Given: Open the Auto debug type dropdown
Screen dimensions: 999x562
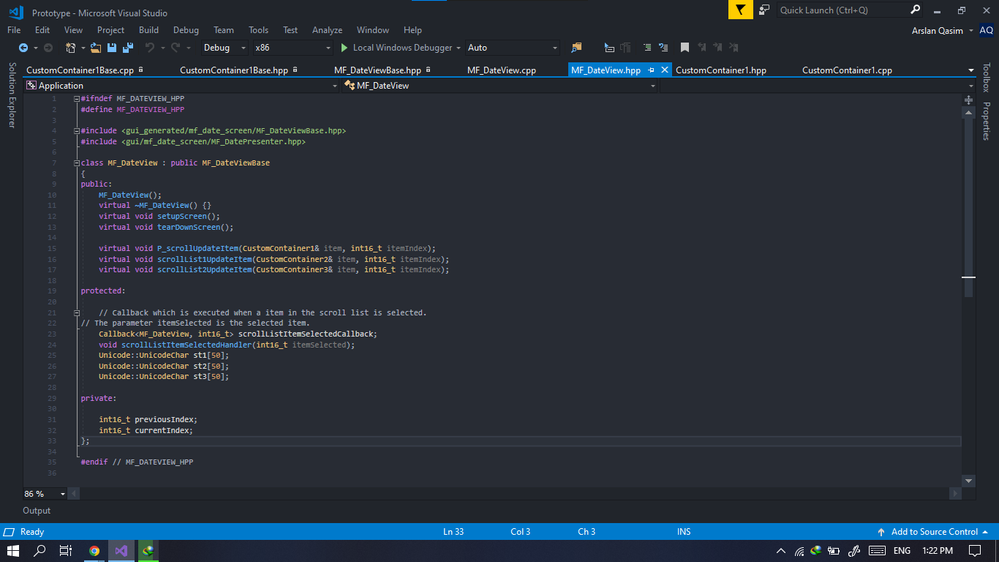Looking at the screenshot, I should click(512, 48).
